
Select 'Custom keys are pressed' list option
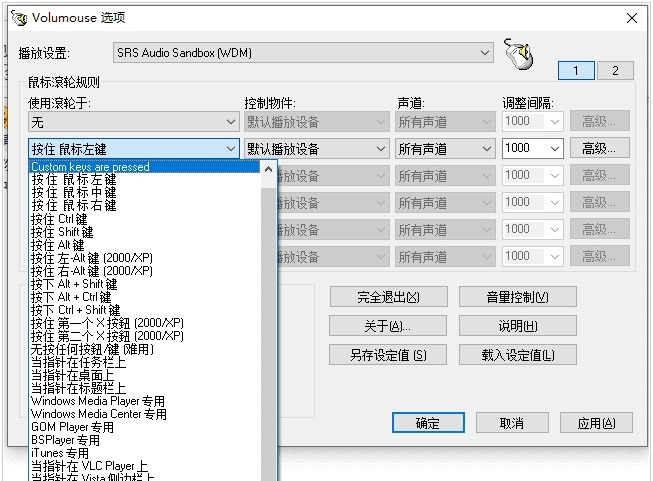pos(145,167)
